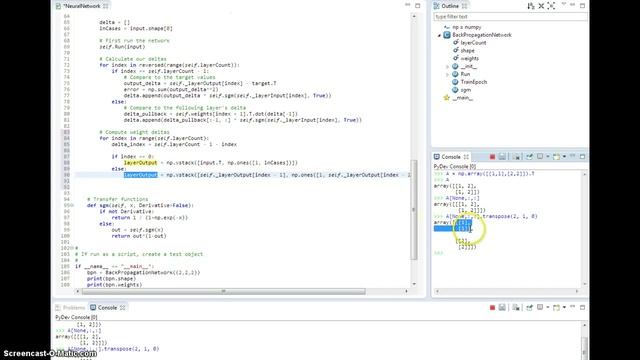Collapse the sgm function fold marker in the editor

click(x=72, y=206)
